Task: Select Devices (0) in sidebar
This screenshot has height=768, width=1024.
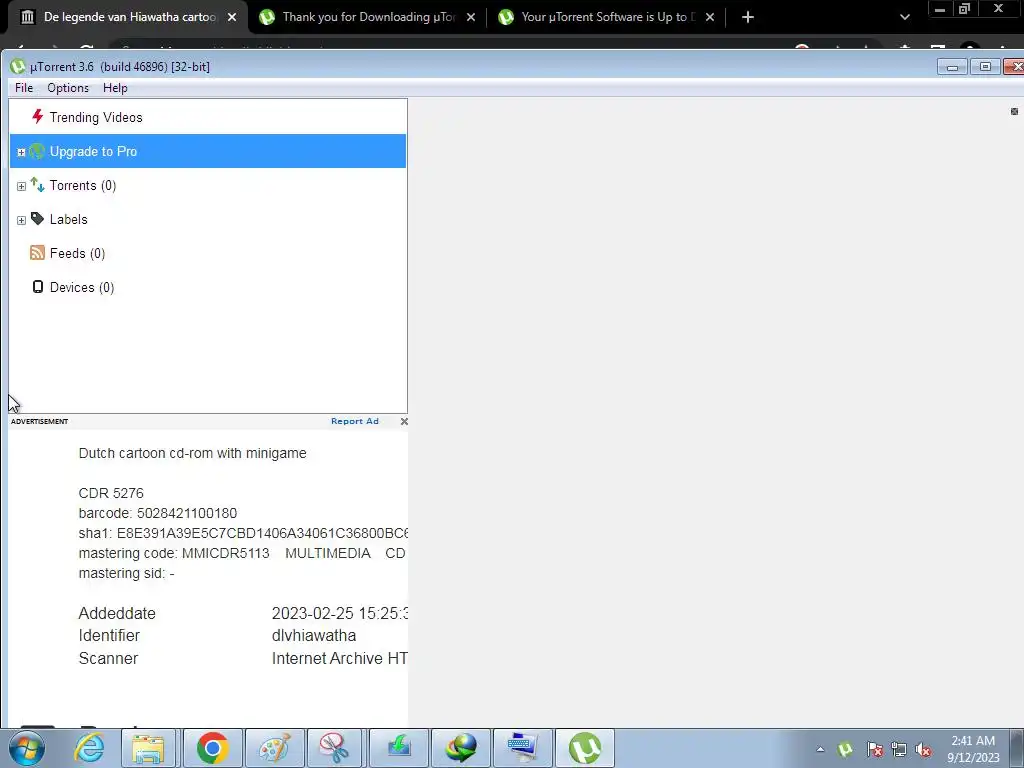Action: pos(208,287)
